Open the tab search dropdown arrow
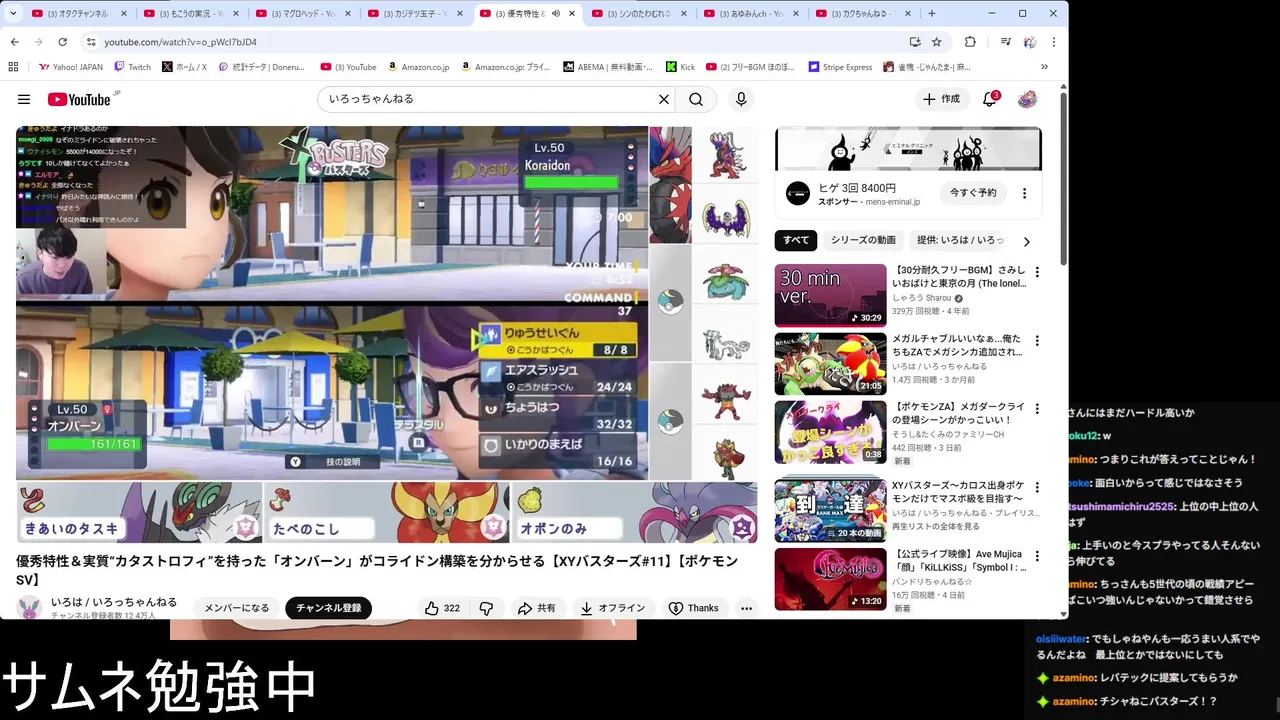Image resolution: width=1280 pixels, height=720 pixels. tap(13, 13)
